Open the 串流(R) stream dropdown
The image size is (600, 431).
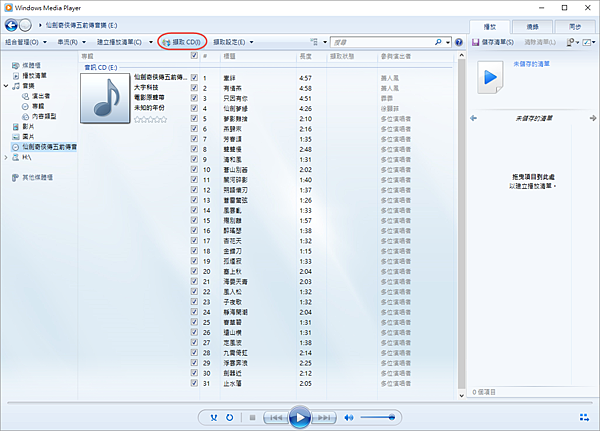72,42
